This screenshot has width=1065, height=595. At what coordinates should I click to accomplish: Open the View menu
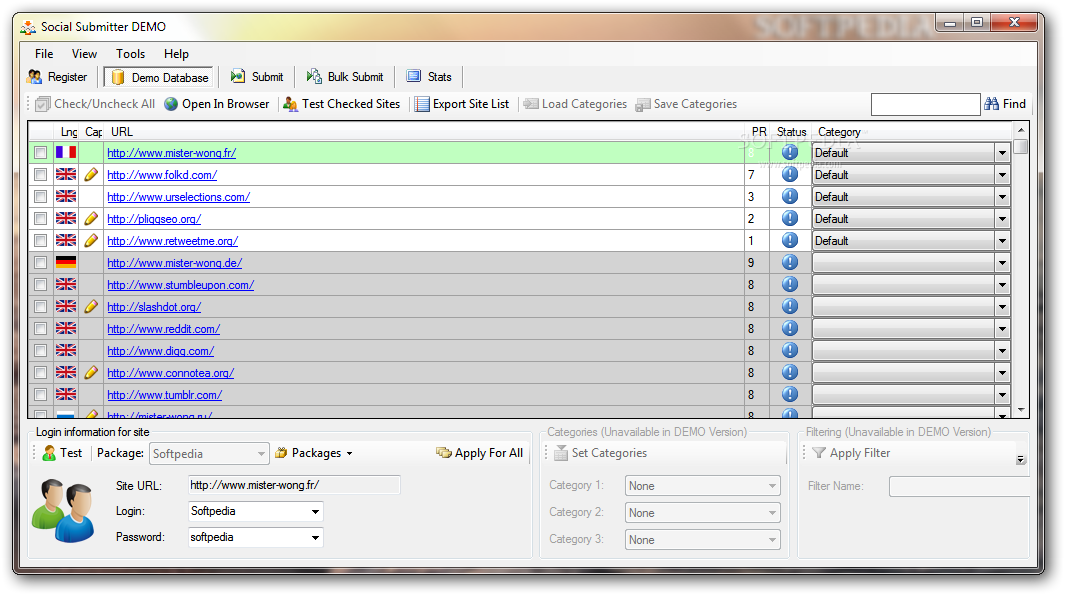point(84,54)
